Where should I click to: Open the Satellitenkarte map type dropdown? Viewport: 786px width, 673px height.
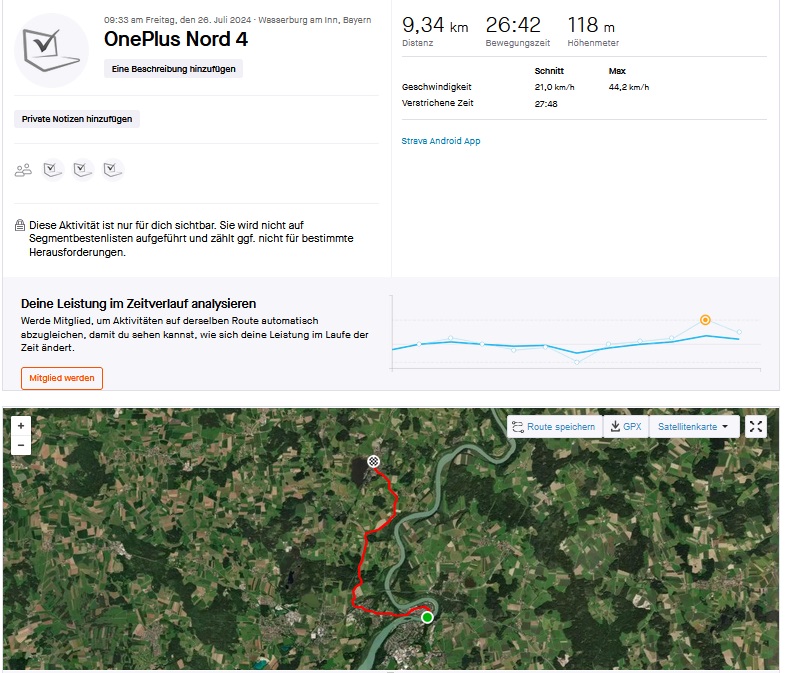click(x=693, y=427)
